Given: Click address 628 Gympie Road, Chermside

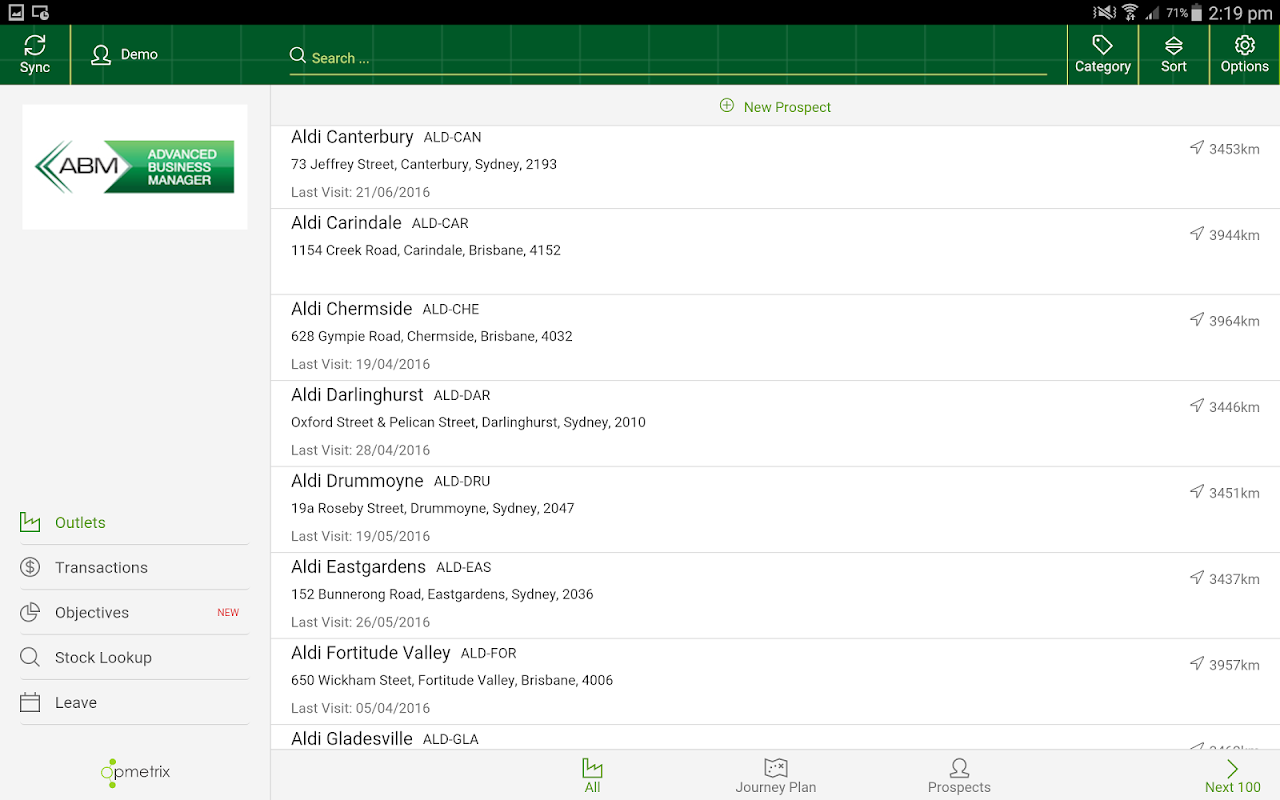Looking at the screenshot, I should point(432,336).
